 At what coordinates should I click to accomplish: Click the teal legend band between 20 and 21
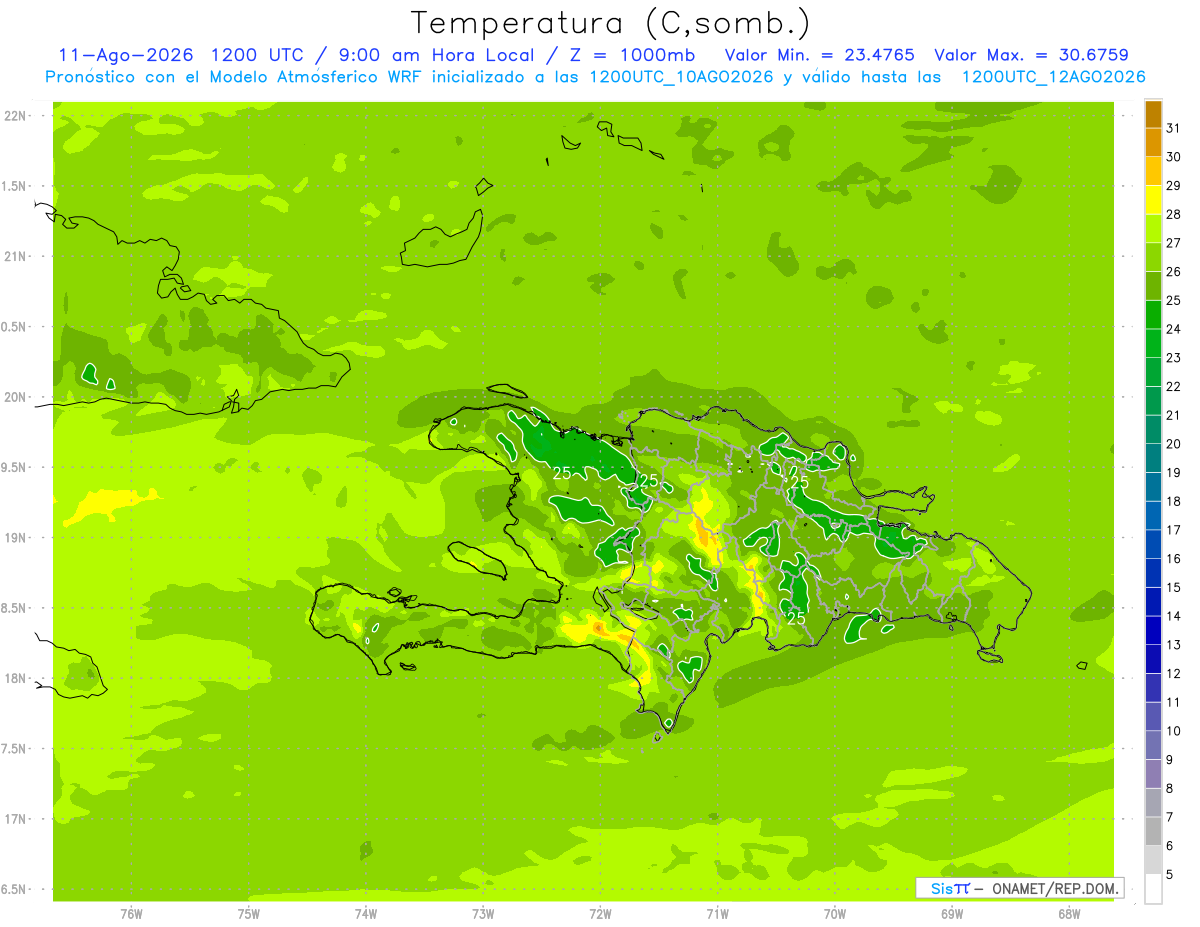pyautogui.click(x=1153, y=429)
